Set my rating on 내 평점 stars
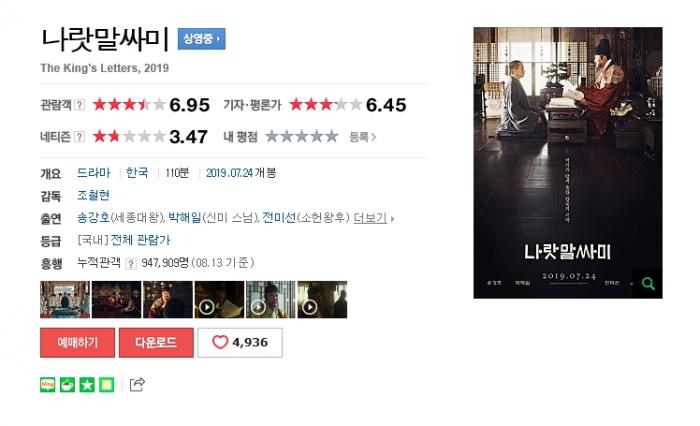Image resolution: width=700 pixels, height=426 pixels. 301,136
